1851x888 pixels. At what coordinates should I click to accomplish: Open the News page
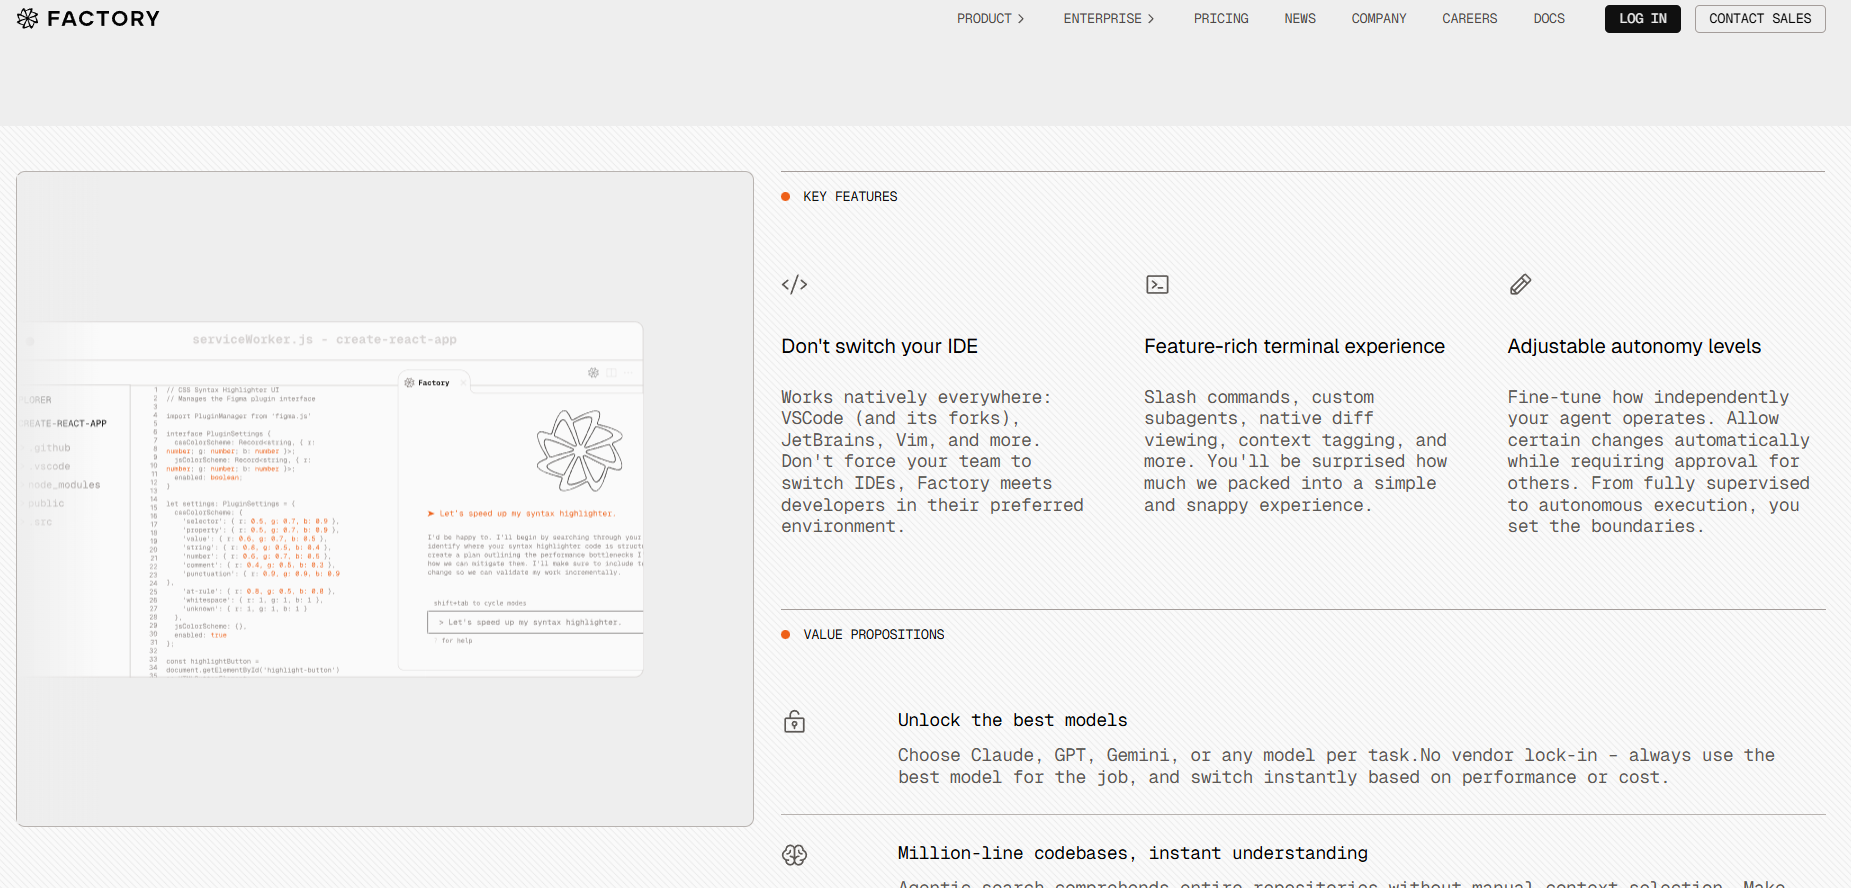click(1299, 18)
